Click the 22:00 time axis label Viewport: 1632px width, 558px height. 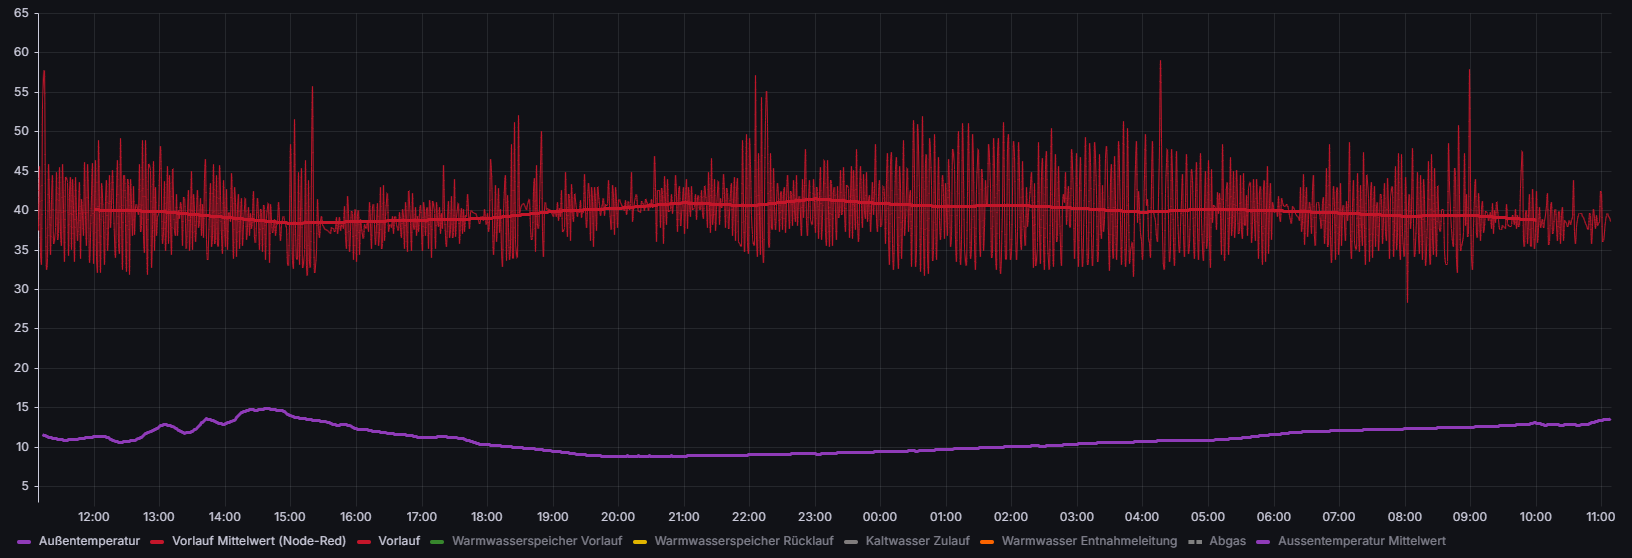click(749, 517)
